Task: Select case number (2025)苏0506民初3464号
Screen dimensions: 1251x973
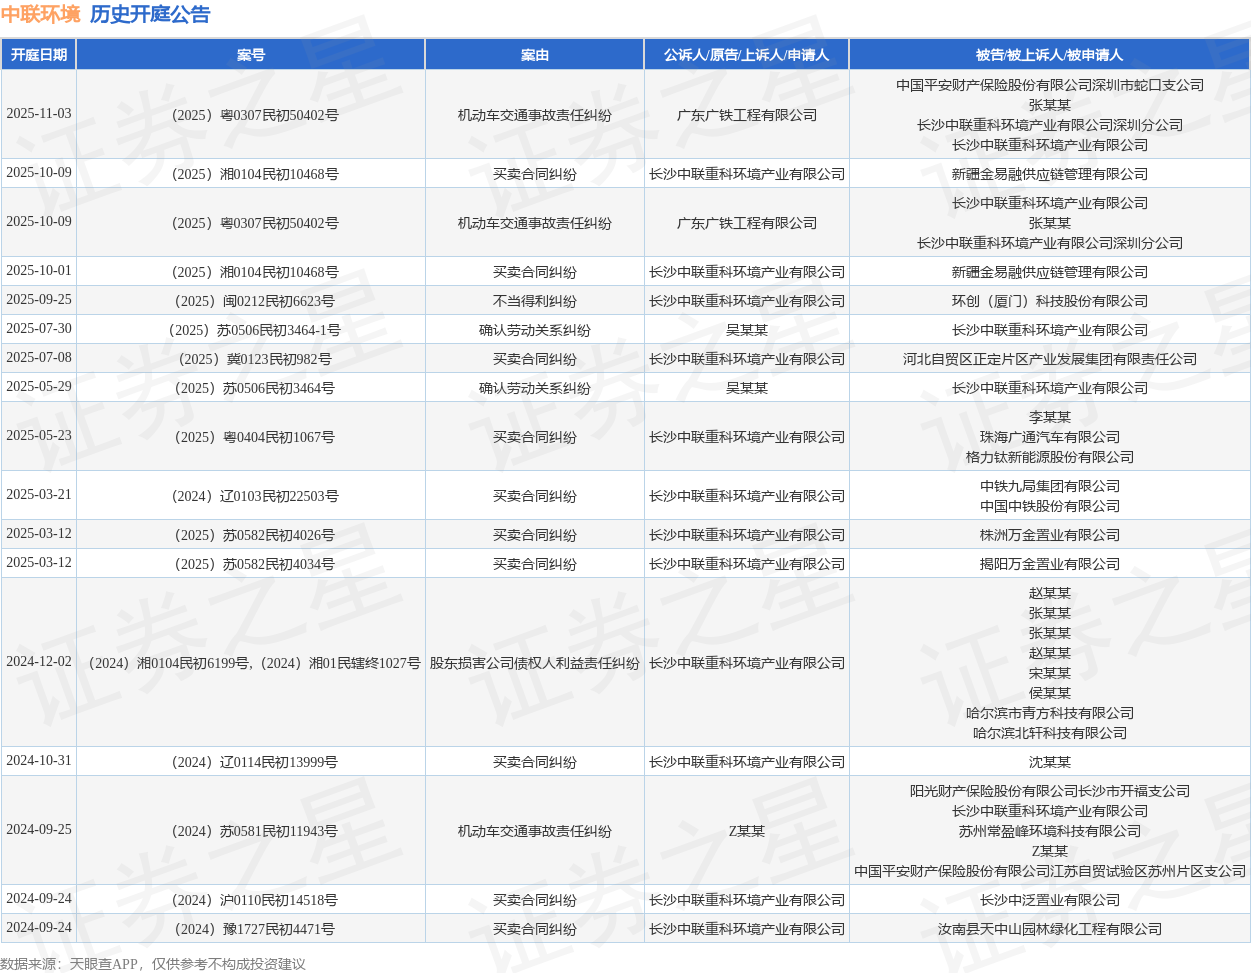Action: click(251, 388)
